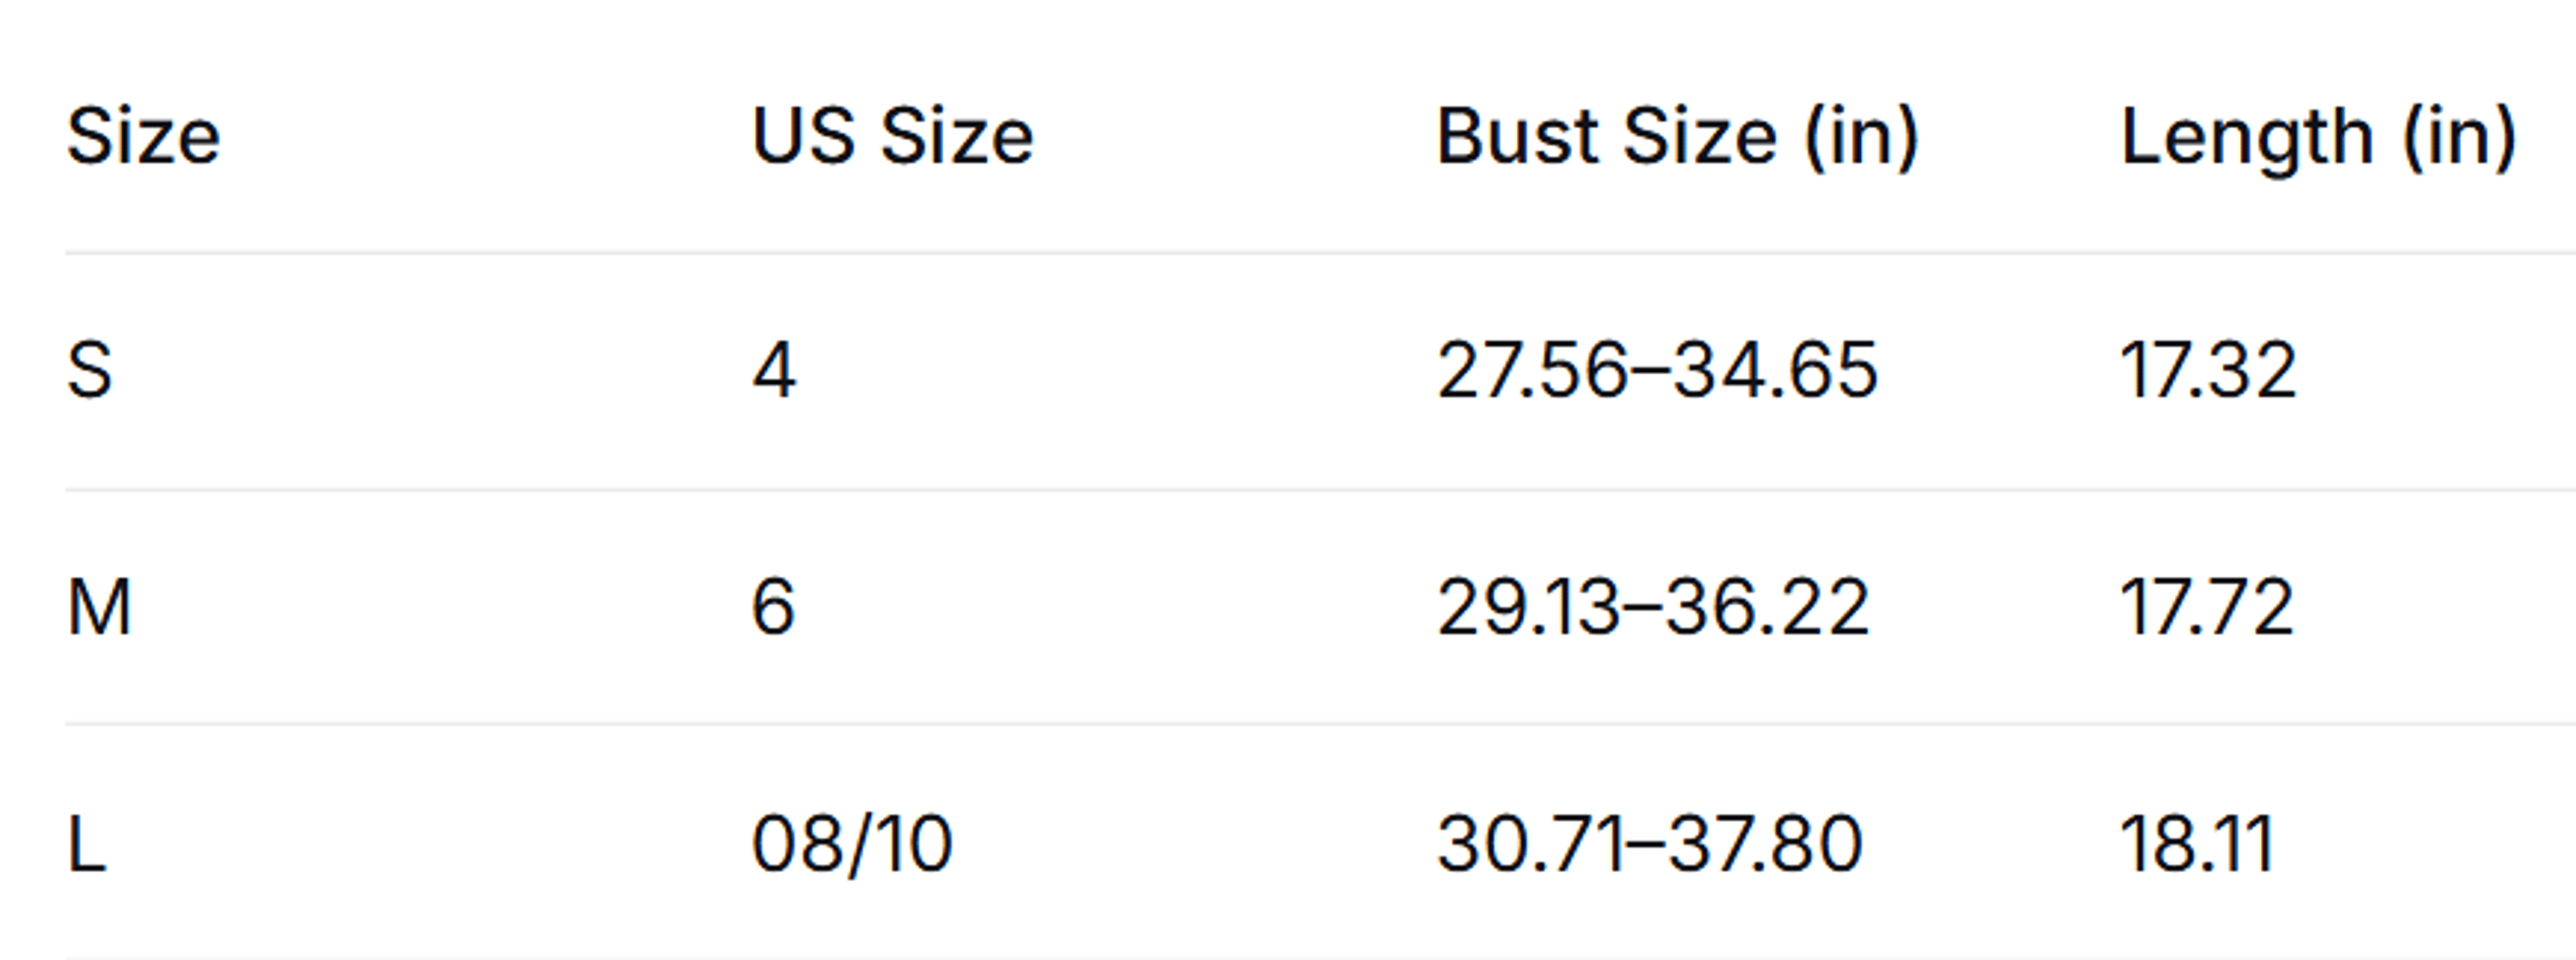Click the L size row label
The image size is (2576, 960).
86,843
